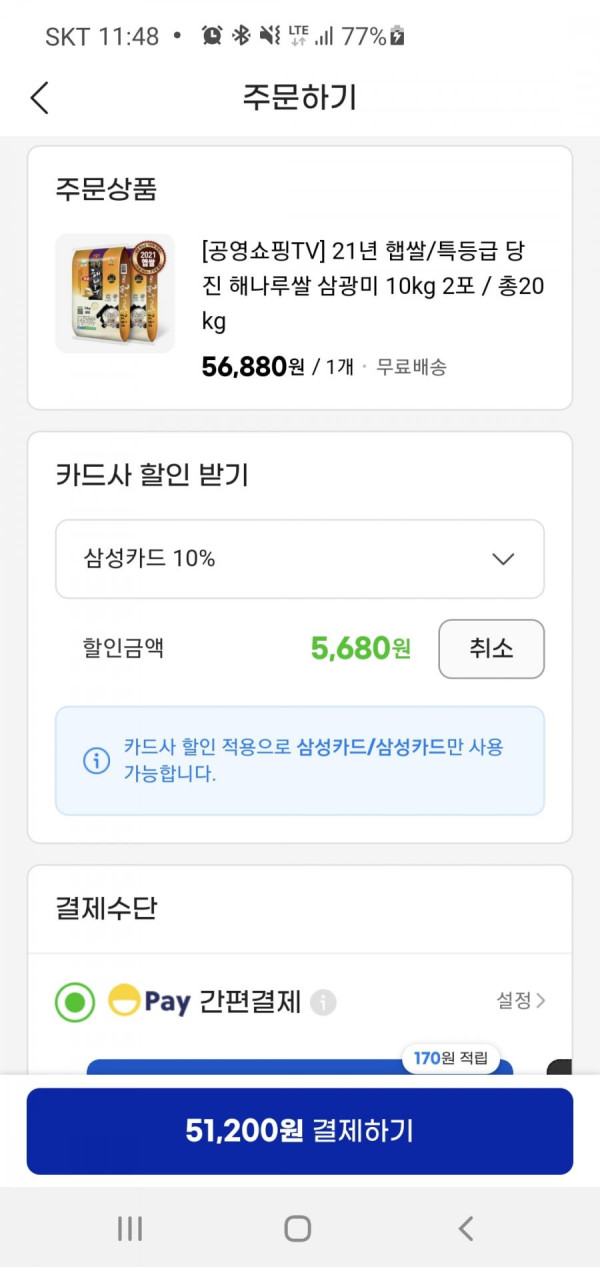Tap the info icon in the blue notice box
This screenshot has height=1267, width=600.
click(96, 761)
